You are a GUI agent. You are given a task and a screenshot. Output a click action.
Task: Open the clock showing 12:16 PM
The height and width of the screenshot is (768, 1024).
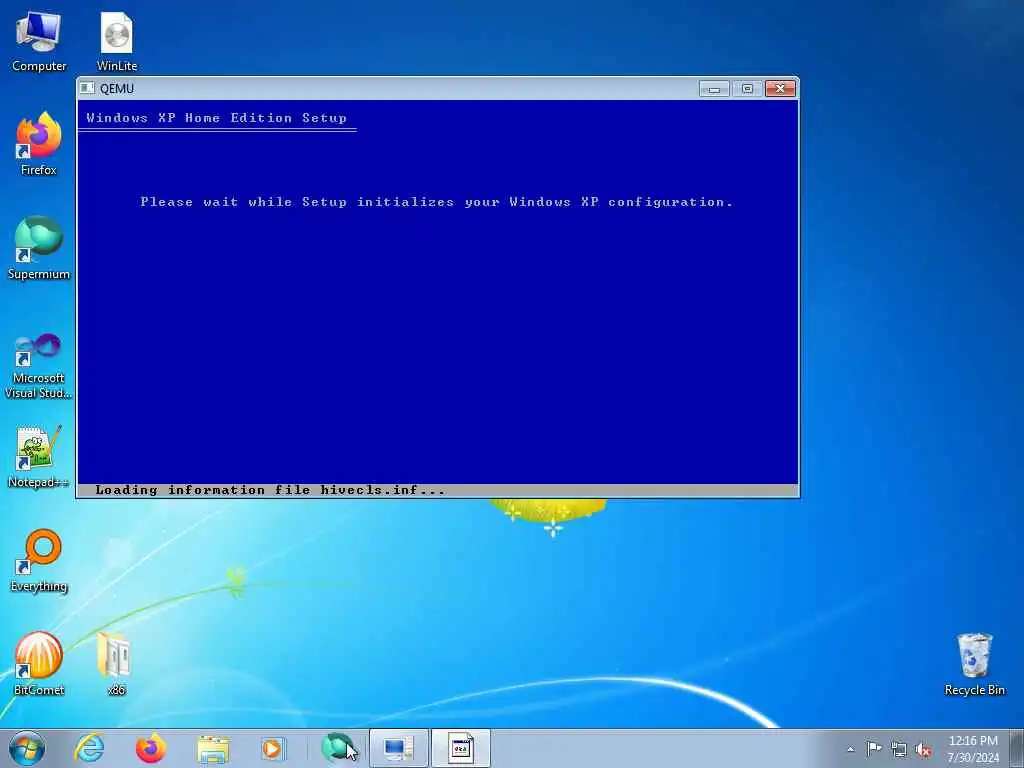tap(973, 748)
